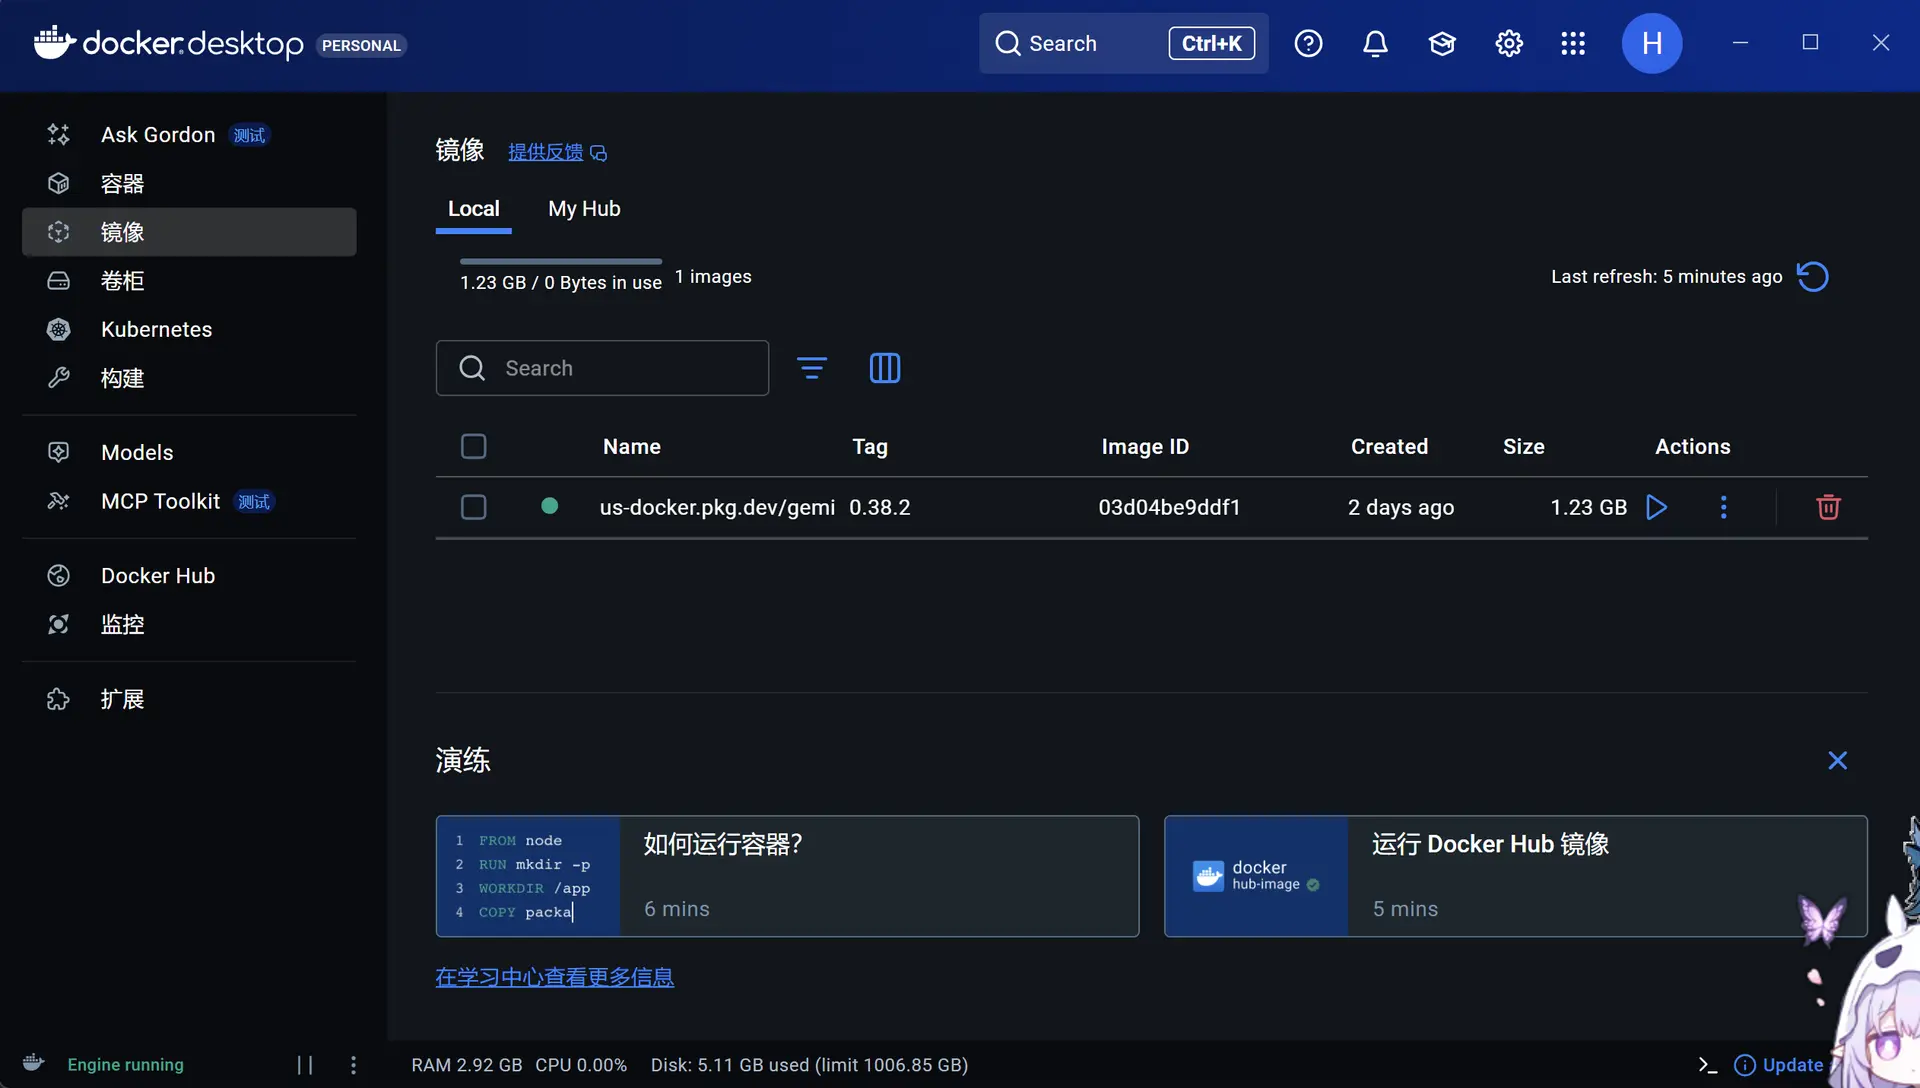Click the green in-use status dot

[x=549, y=506]
